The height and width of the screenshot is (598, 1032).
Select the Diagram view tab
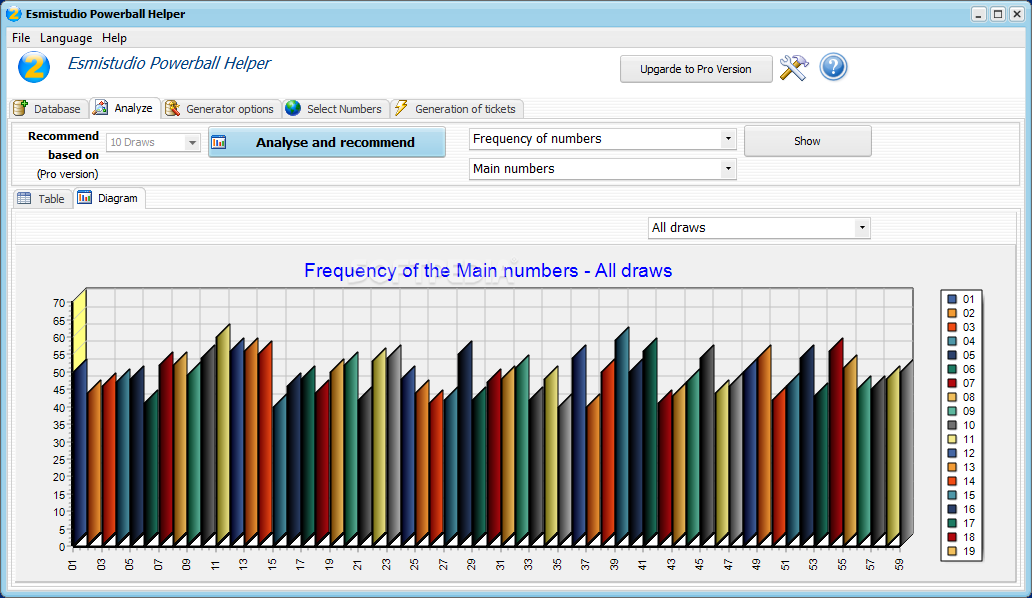[x=109, y=198]
